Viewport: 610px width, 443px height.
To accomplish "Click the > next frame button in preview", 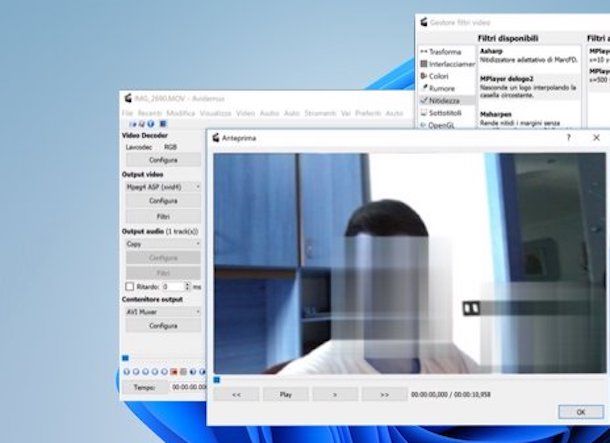I will click(x=335, y=394).
